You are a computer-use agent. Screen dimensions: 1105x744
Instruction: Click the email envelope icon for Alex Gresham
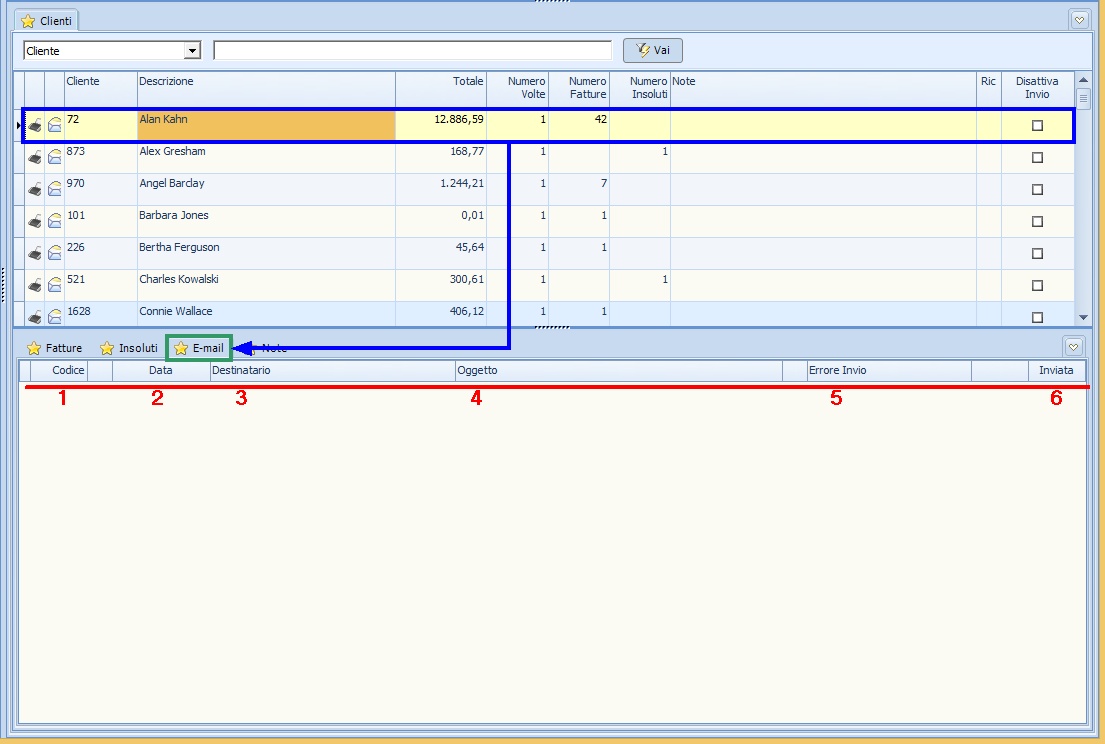click(x=55, y=157)
